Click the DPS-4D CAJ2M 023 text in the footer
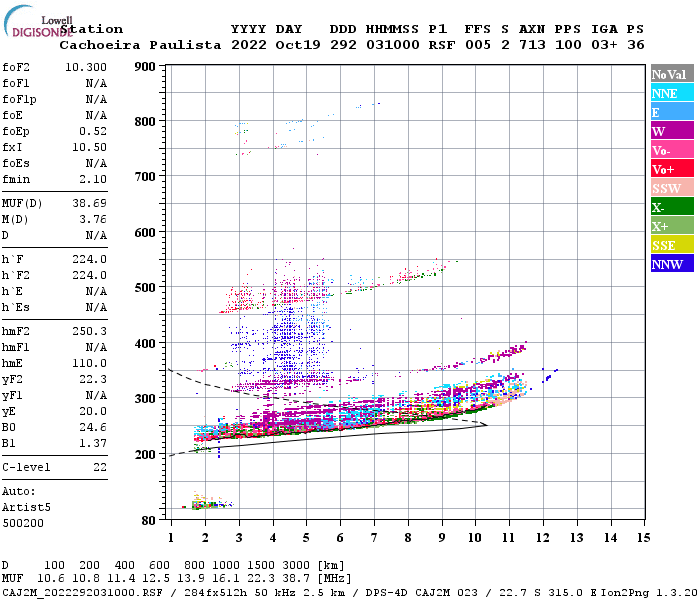 tap(421, 593)
